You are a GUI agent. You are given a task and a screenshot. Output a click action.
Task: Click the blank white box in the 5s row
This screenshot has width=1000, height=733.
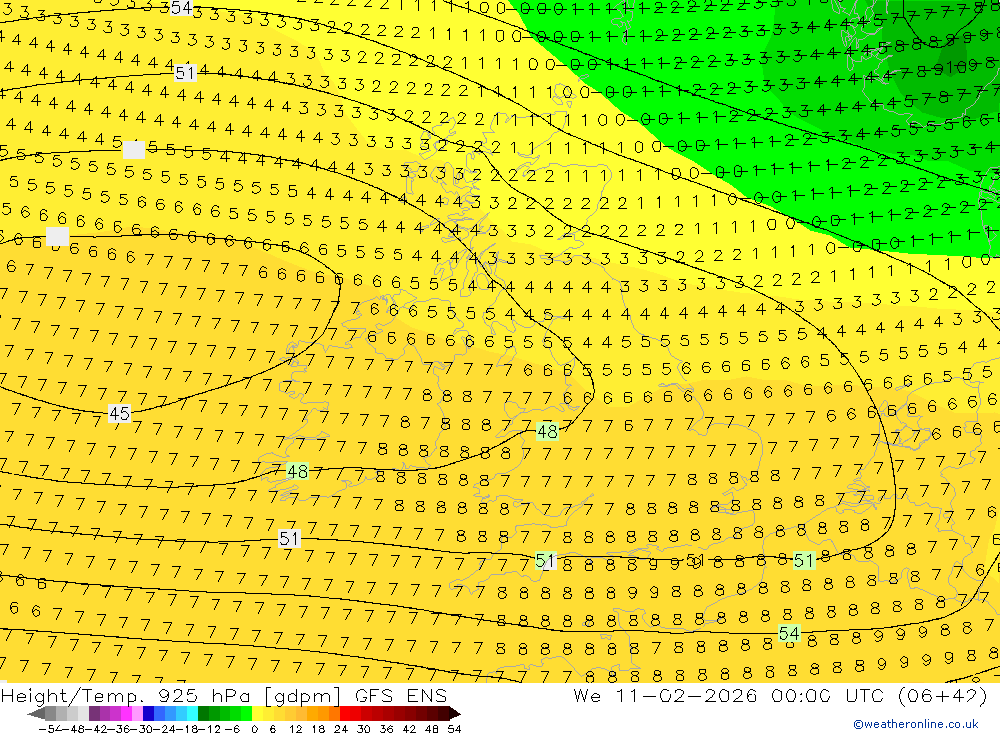[133, 150]
